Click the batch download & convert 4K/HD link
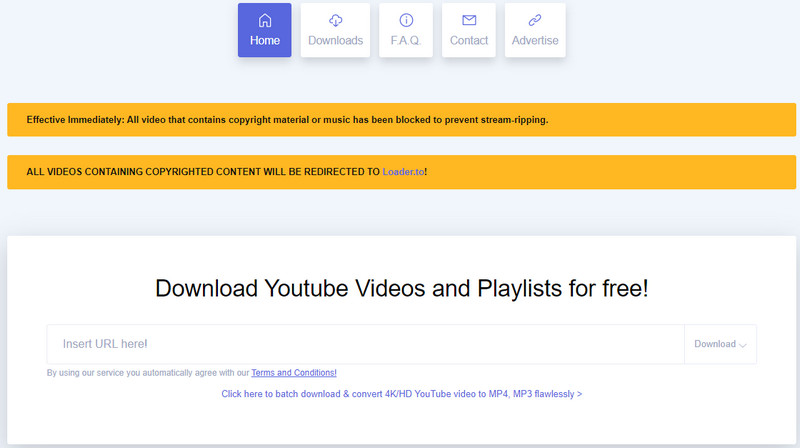The width and height of the screenshot is (800, 448). click(x=402, y=394)
